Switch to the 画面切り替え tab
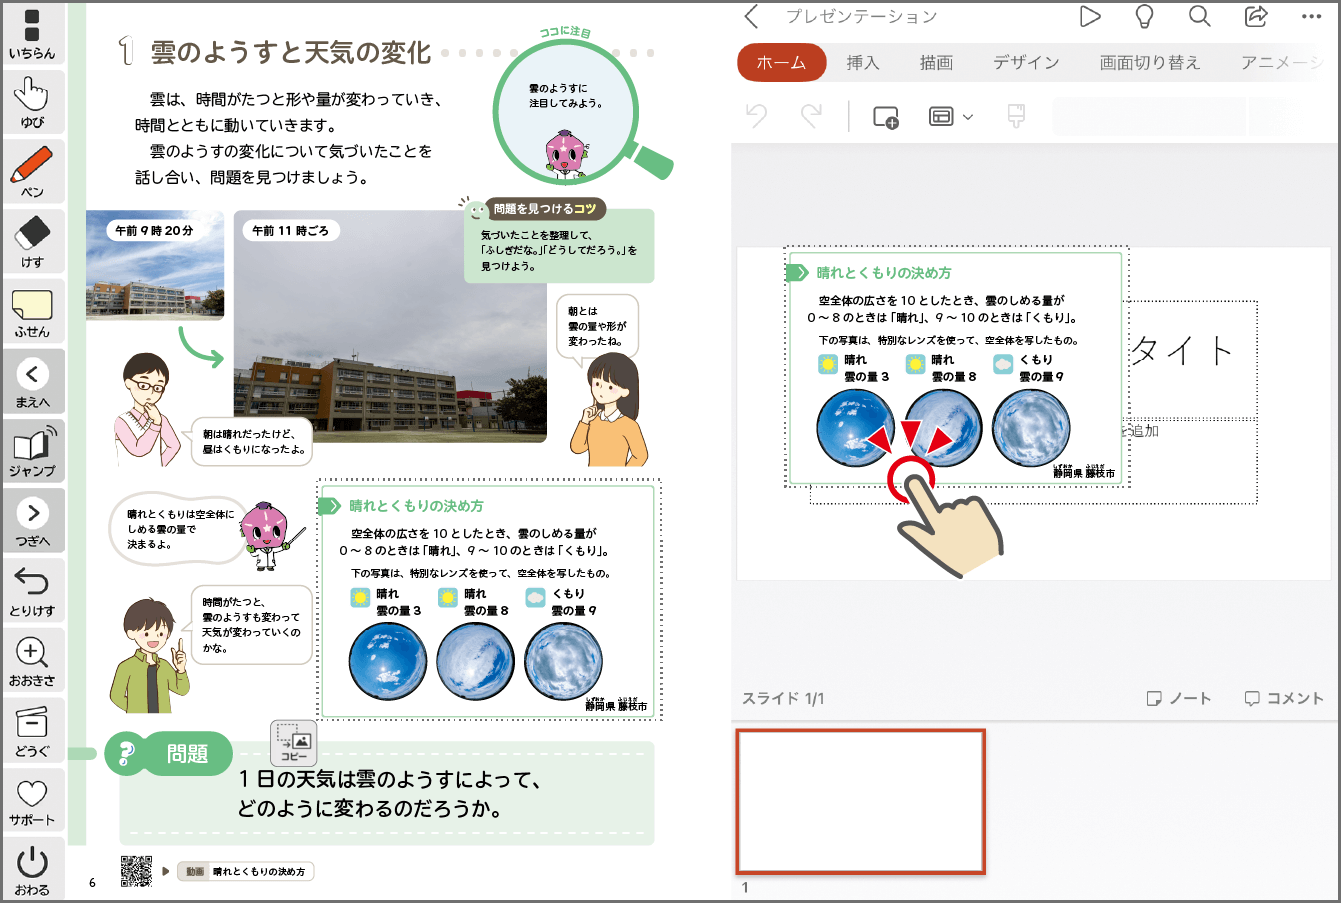Image resolution: width=1341 pixels, height=903 pixels. 1150,62
